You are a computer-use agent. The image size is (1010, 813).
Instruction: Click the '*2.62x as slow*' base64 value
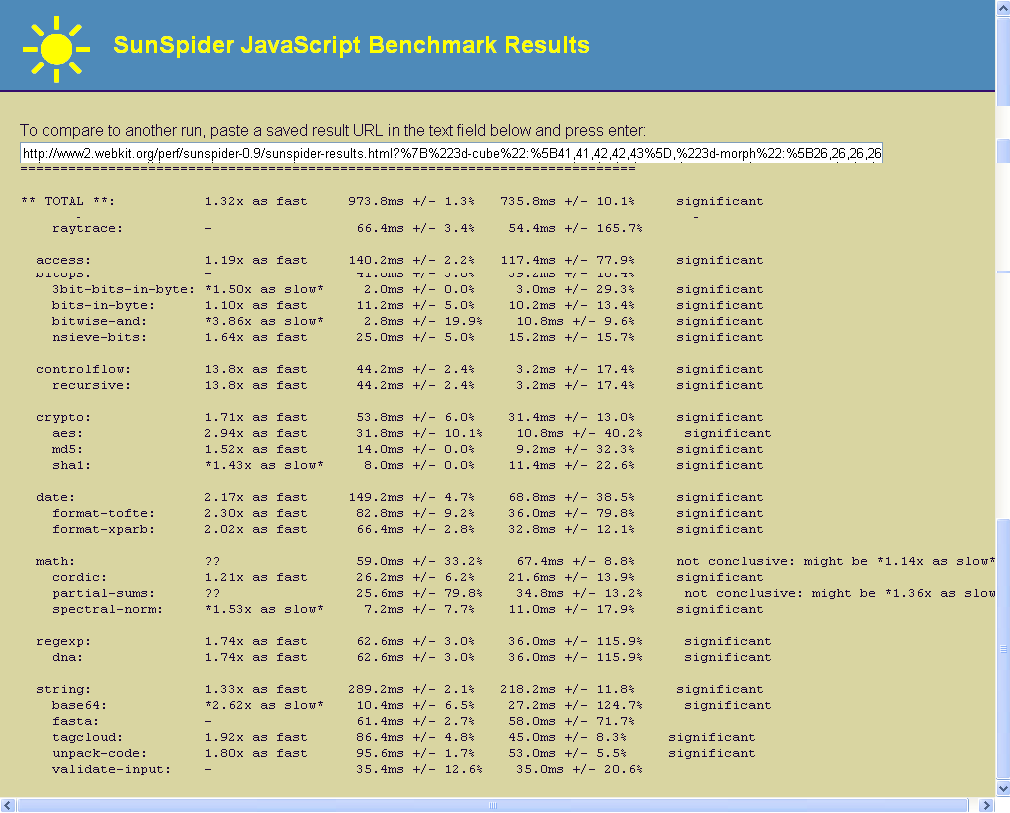264,706
